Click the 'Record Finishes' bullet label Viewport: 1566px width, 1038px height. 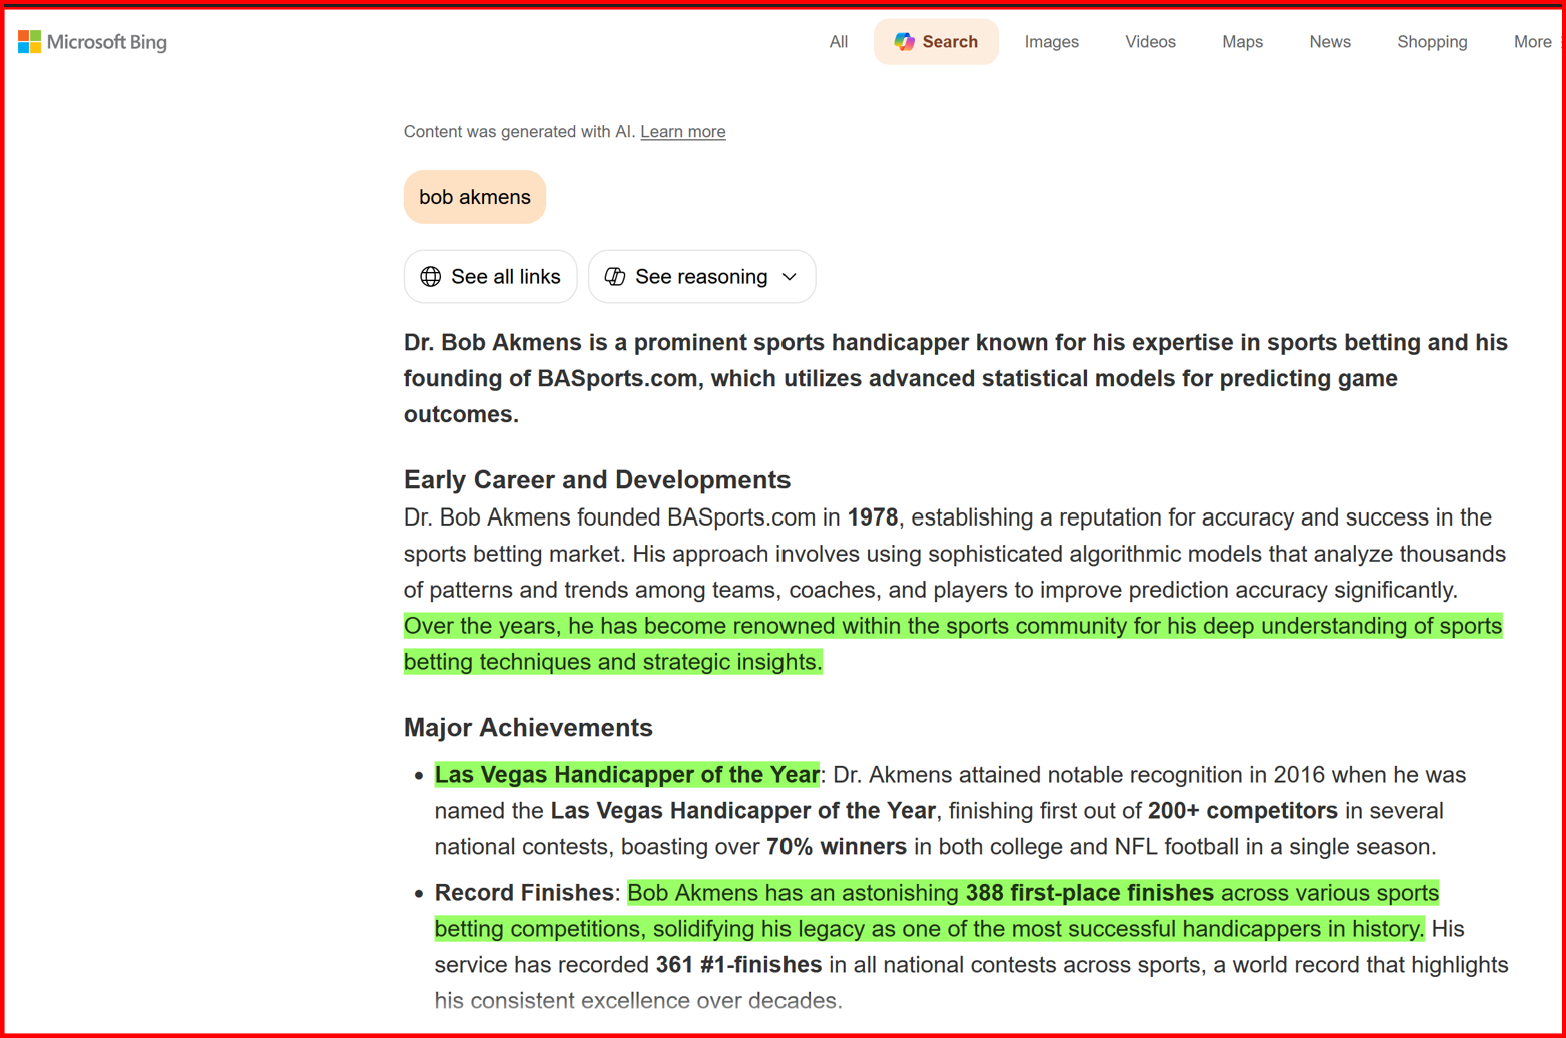[x=524, y=893]
